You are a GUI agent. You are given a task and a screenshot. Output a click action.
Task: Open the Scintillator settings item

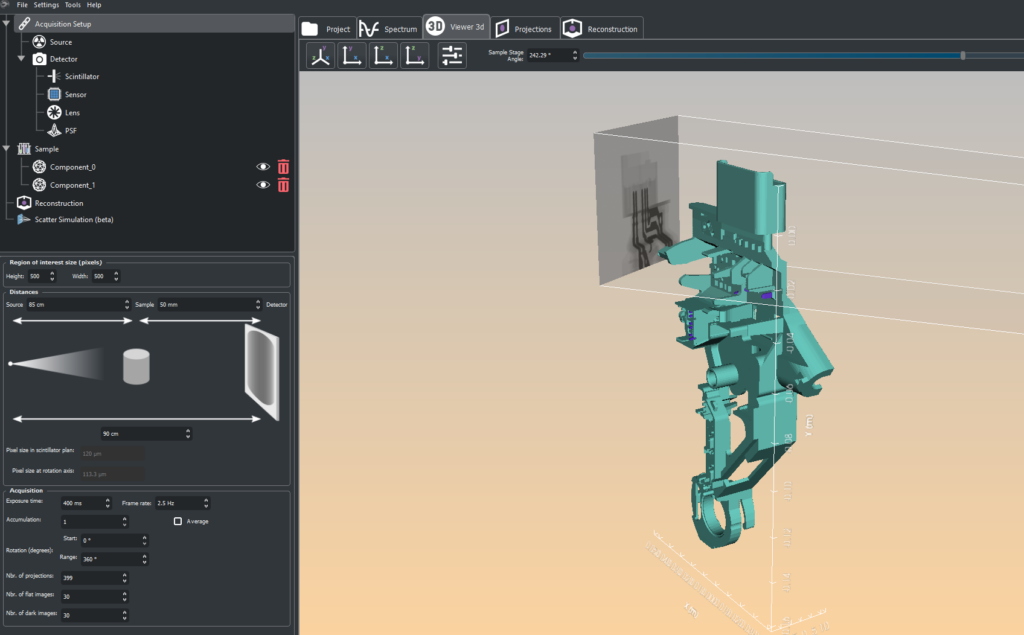click(x=81, y=76)
